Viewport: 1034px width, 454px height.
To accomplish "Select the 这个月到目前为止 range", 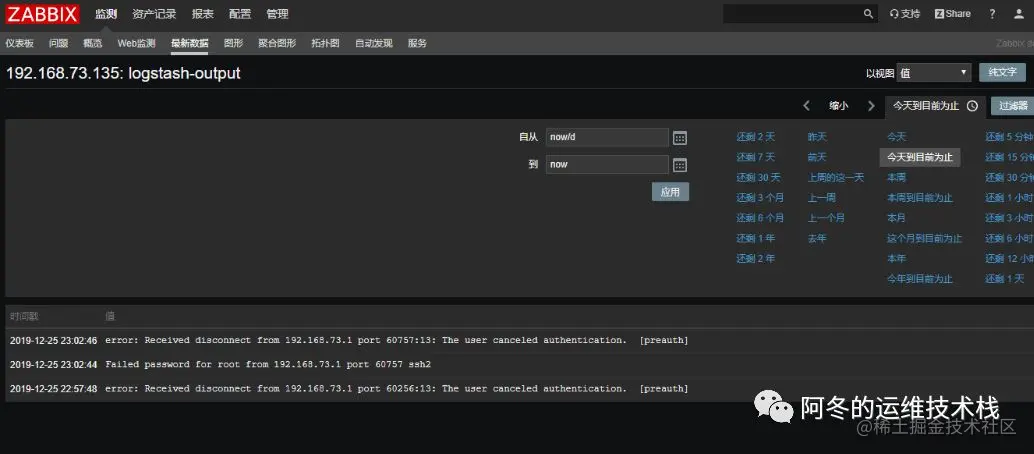I will point(925,239).
